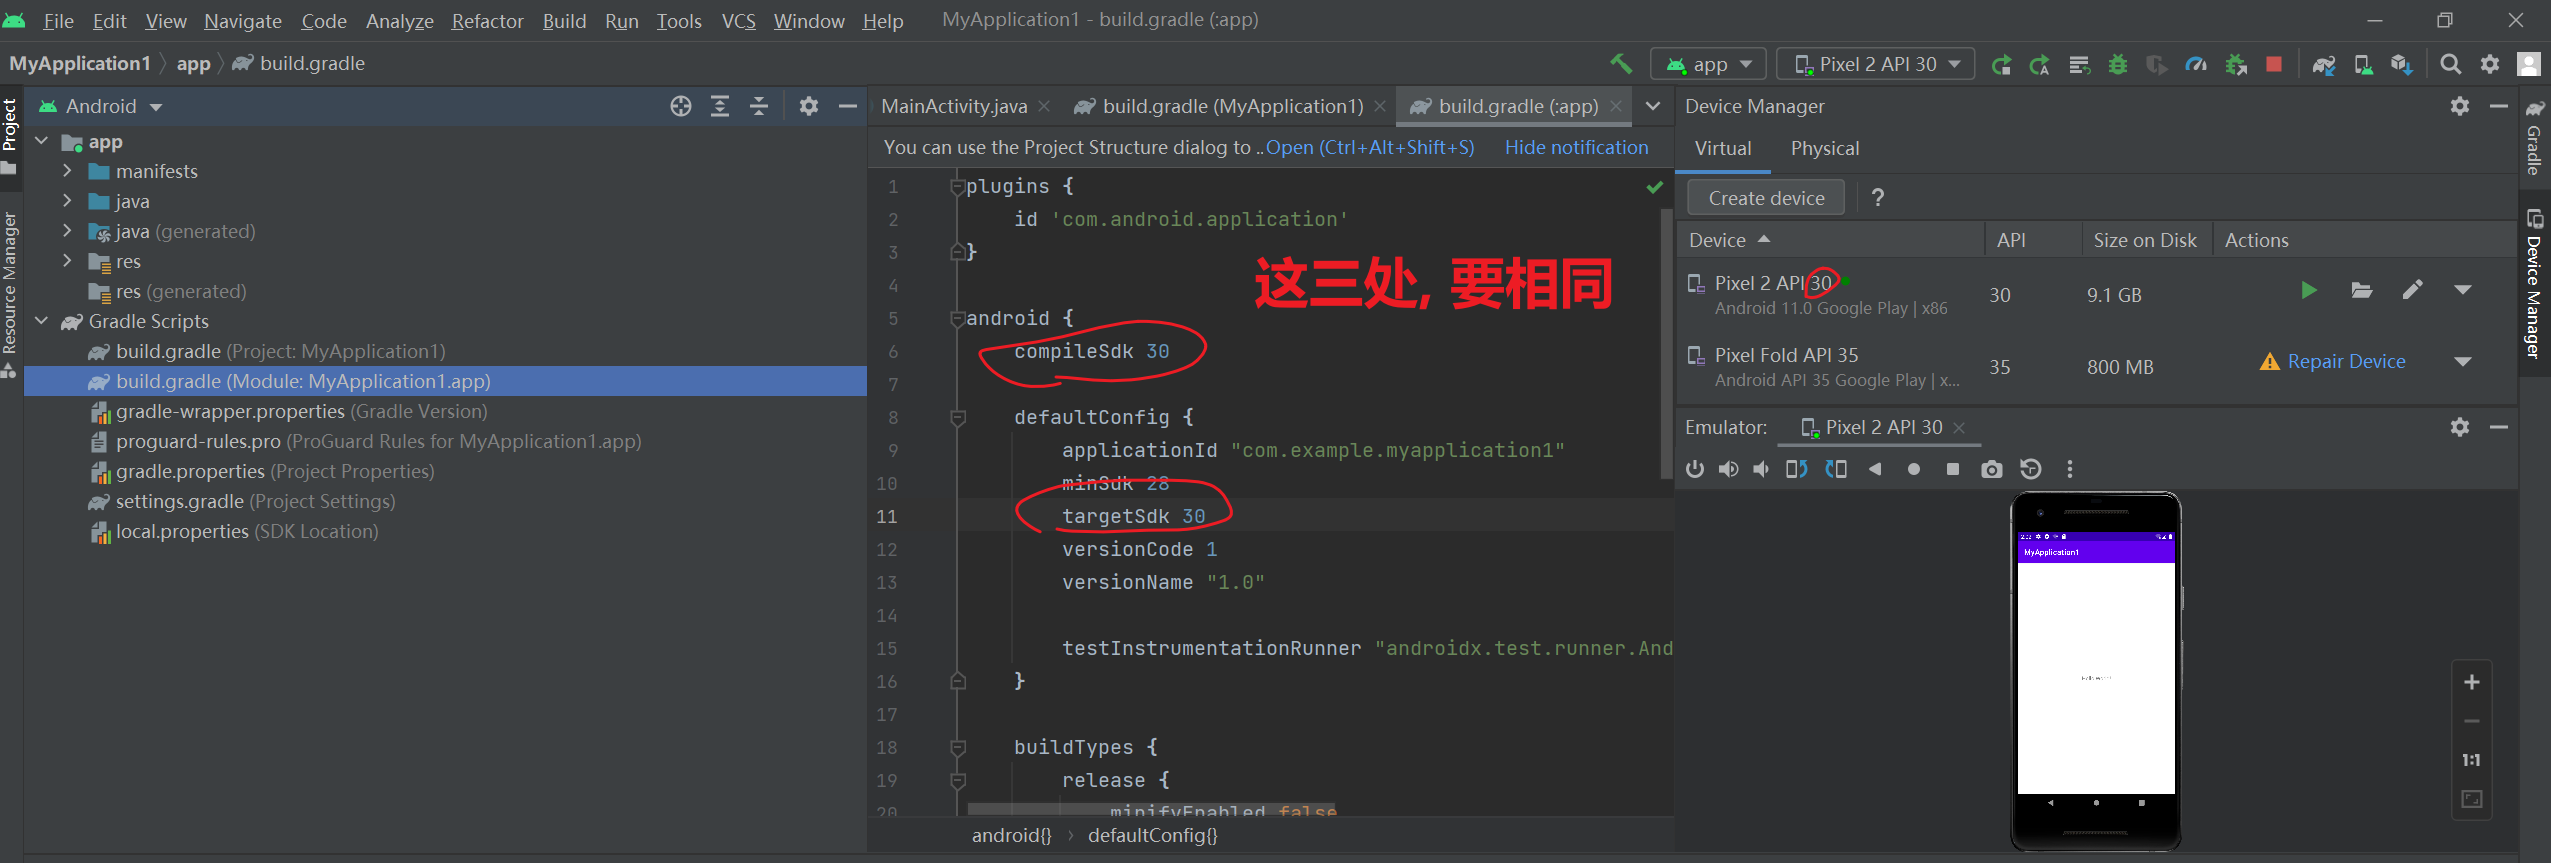
Task: Click the Repair Device link
Action: click(x=2346, y=362)
